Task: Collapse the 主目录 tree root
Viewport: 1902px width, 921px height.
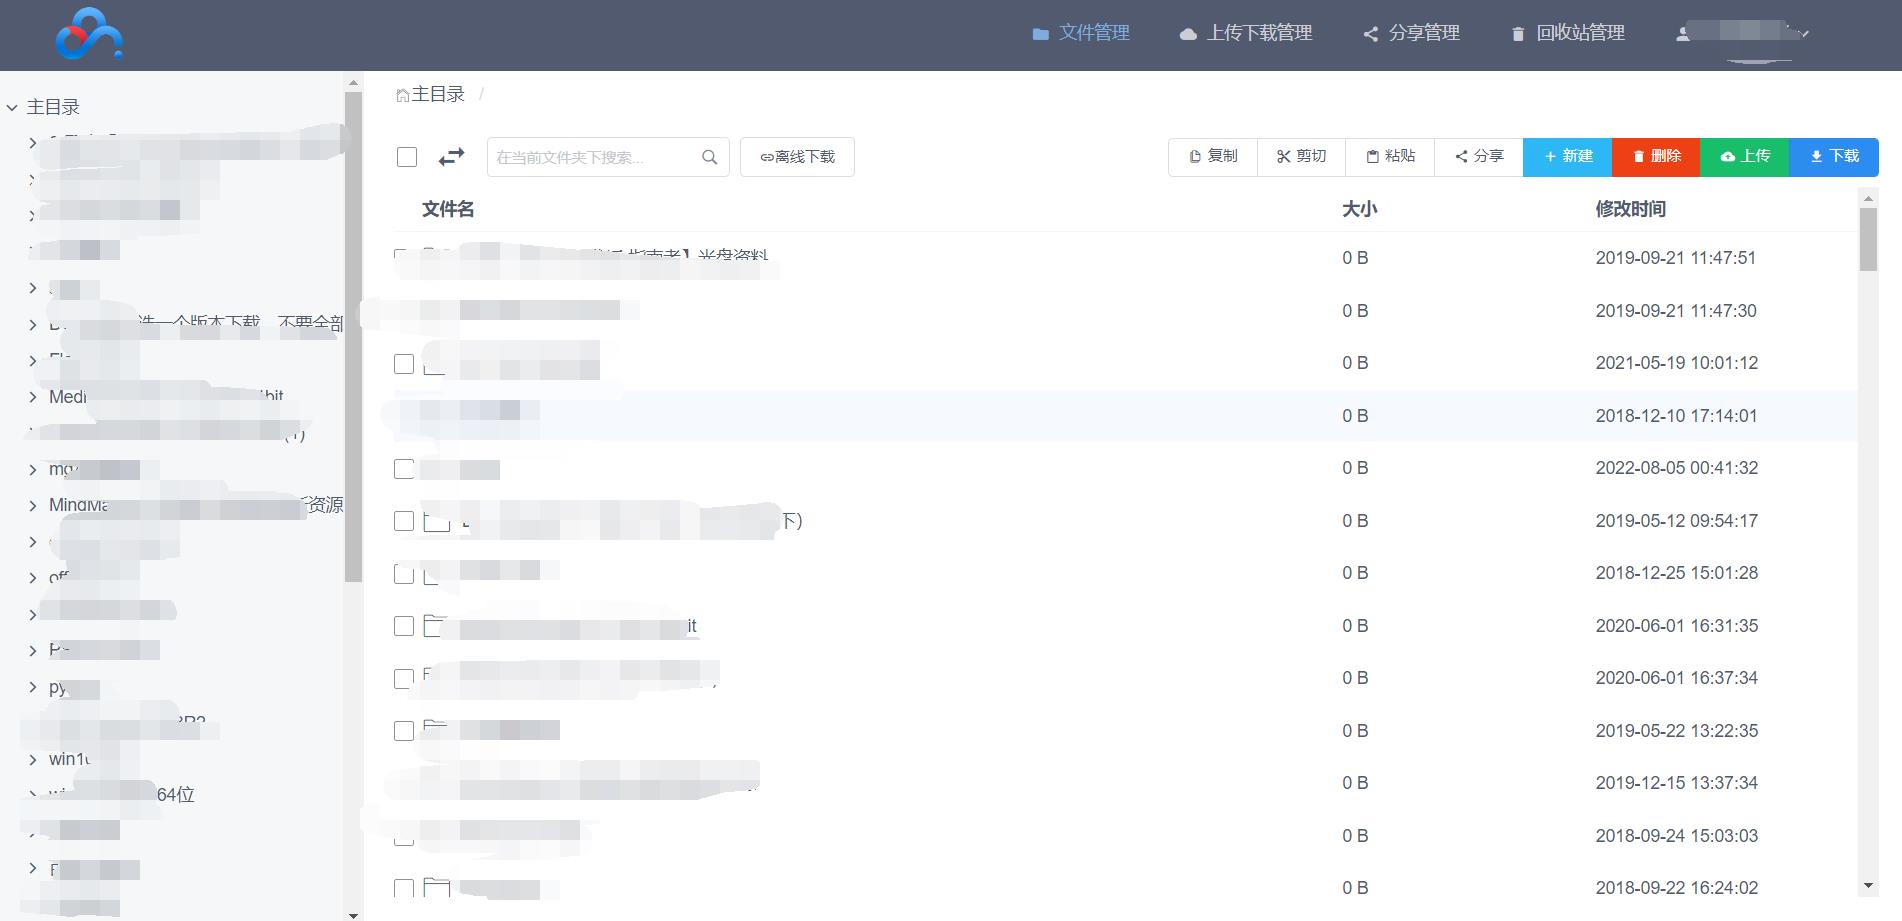Action: [12, 106]
